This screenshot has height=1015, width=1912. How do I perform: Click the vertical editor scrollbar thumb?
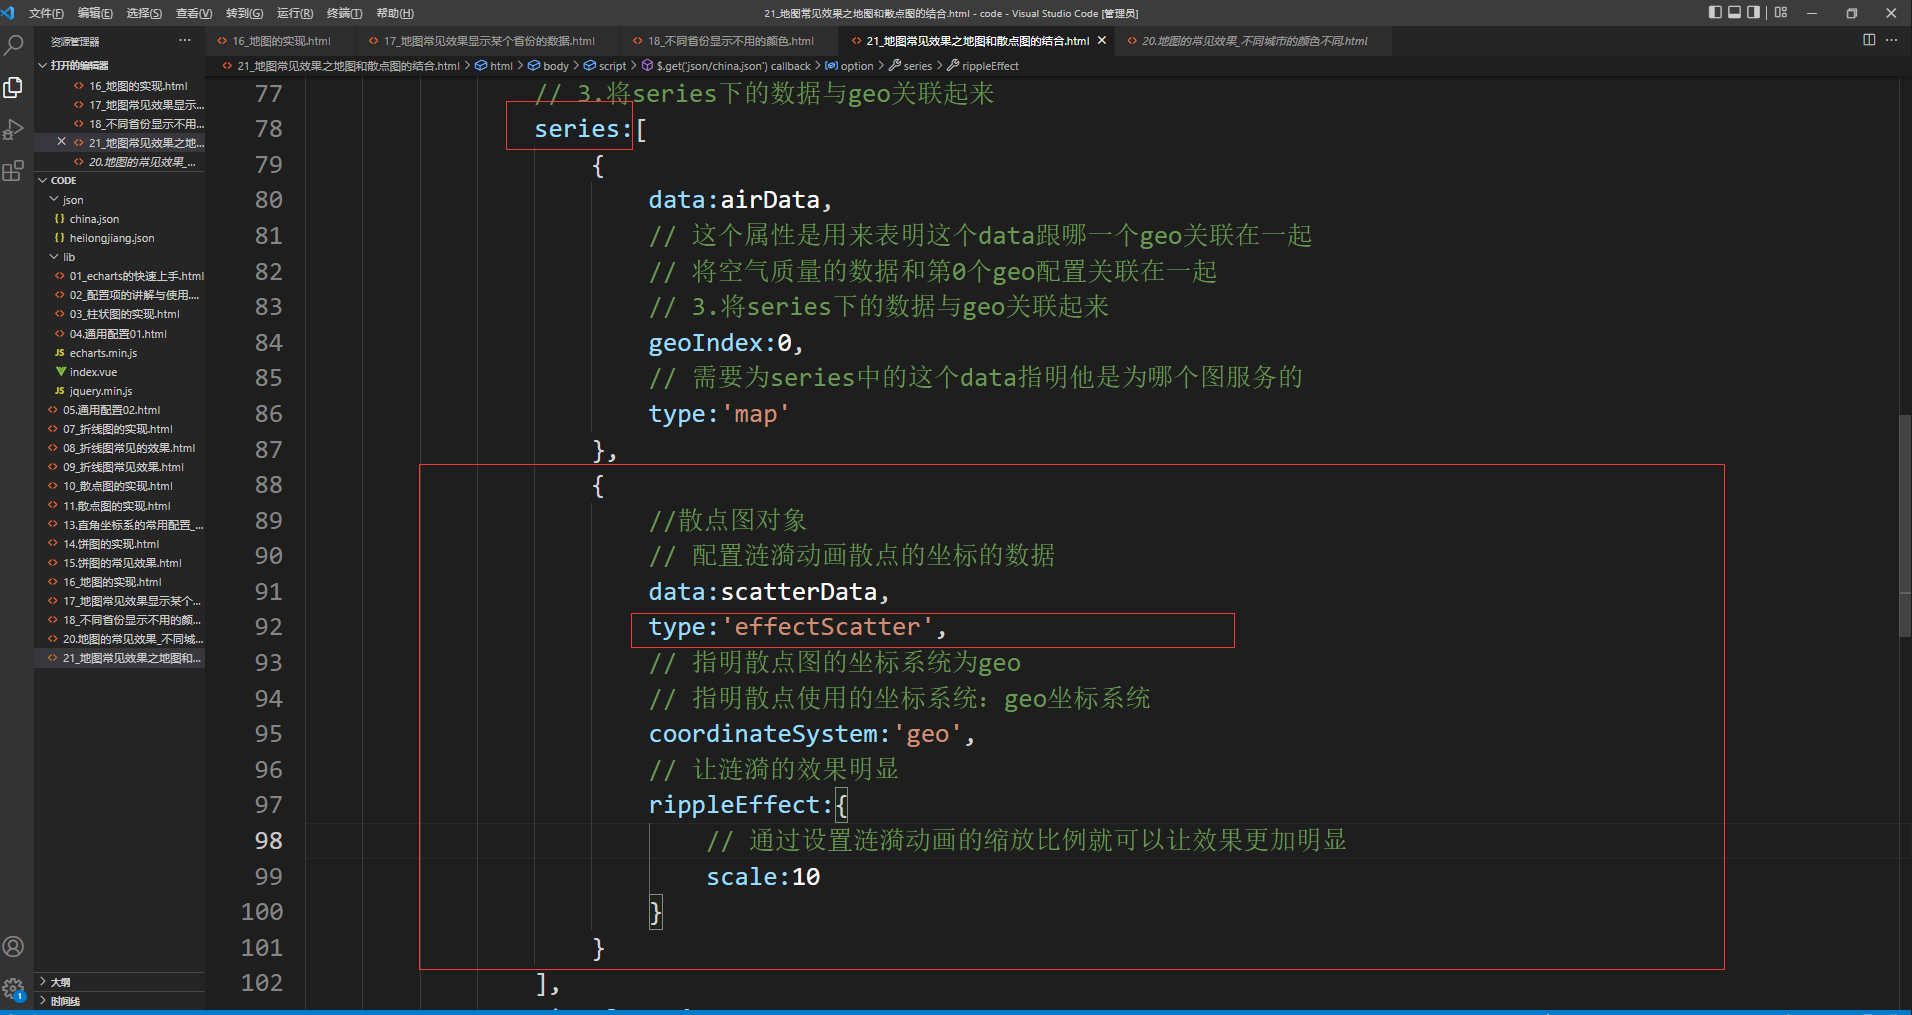1905,526
